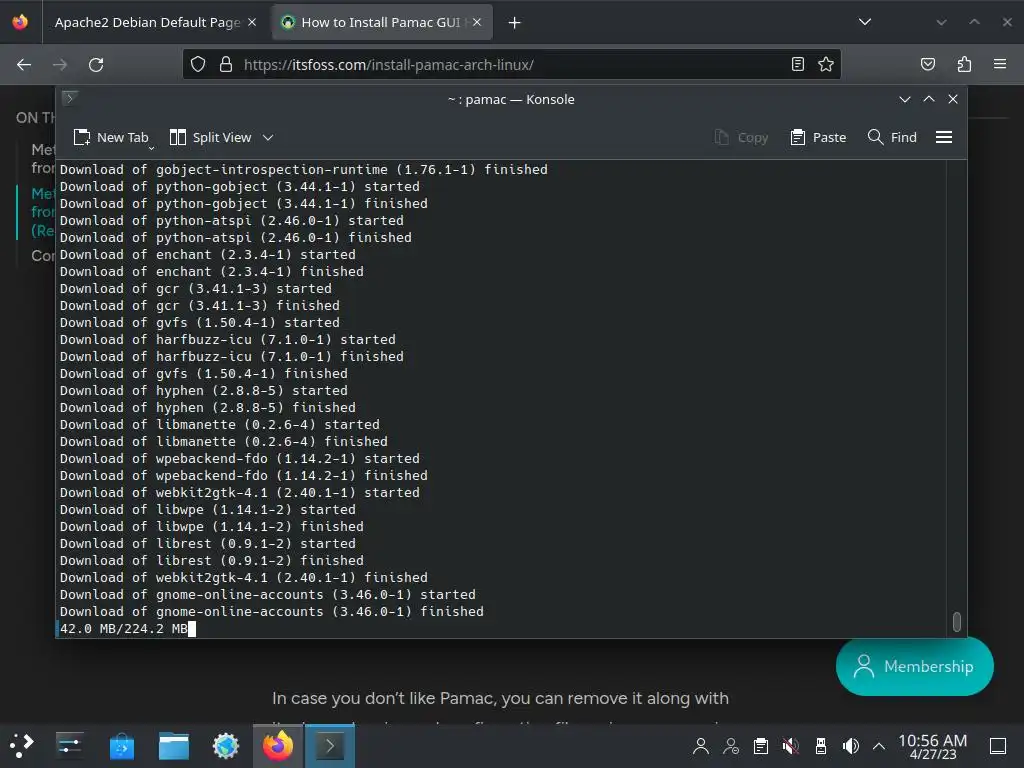Reload the current page in Firefox

point(96,65)
